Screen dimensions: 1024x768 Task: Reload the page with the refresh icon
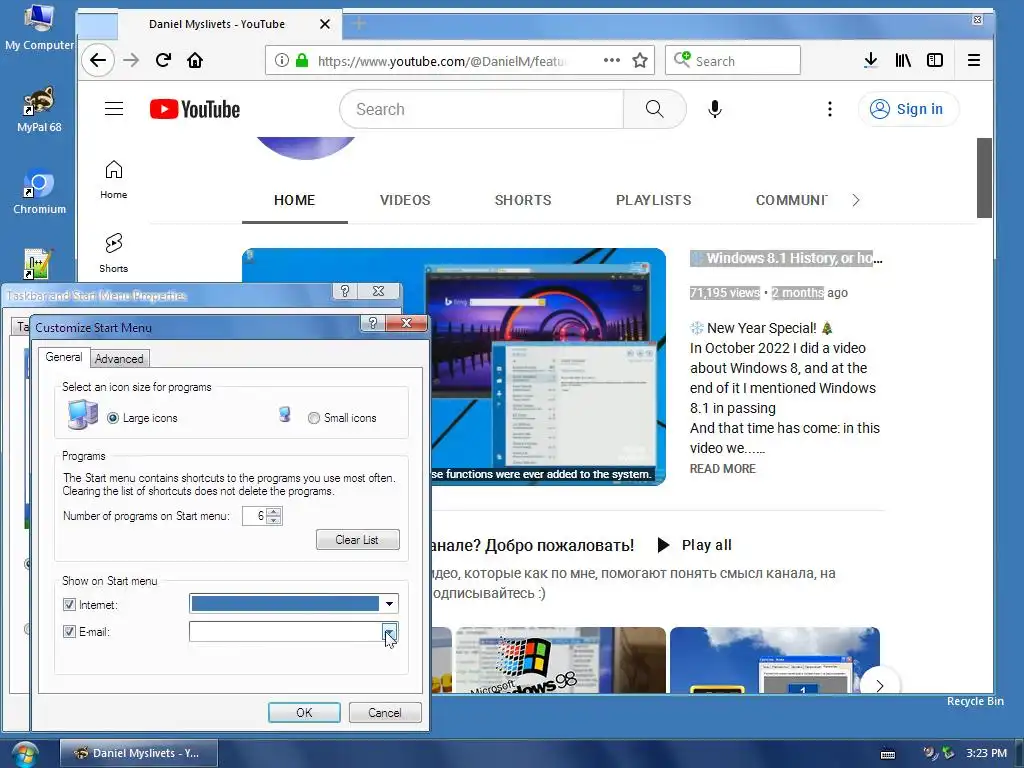click(163, 60)
